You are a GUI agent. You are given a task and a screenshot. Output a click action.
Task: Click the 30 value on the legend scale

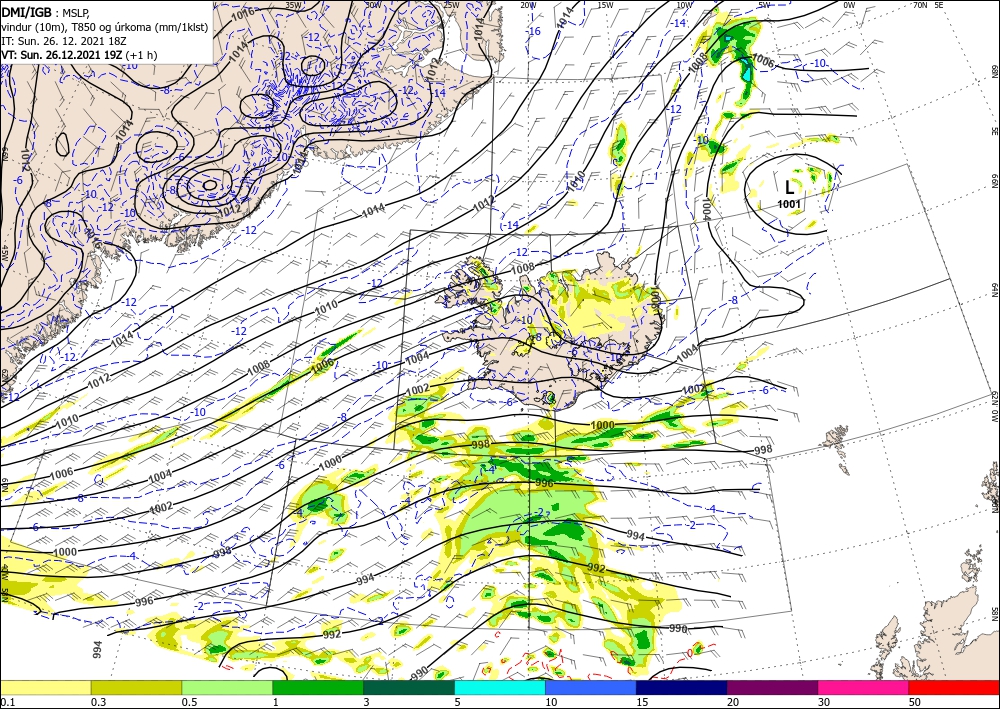pos(825,701)
